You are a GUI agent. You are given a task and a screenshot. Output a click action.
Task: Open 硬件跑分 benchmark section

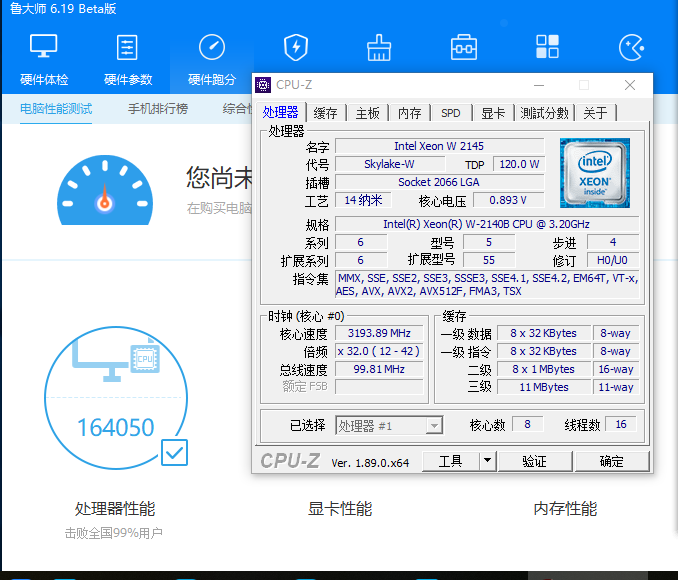[x=212, y=59]
